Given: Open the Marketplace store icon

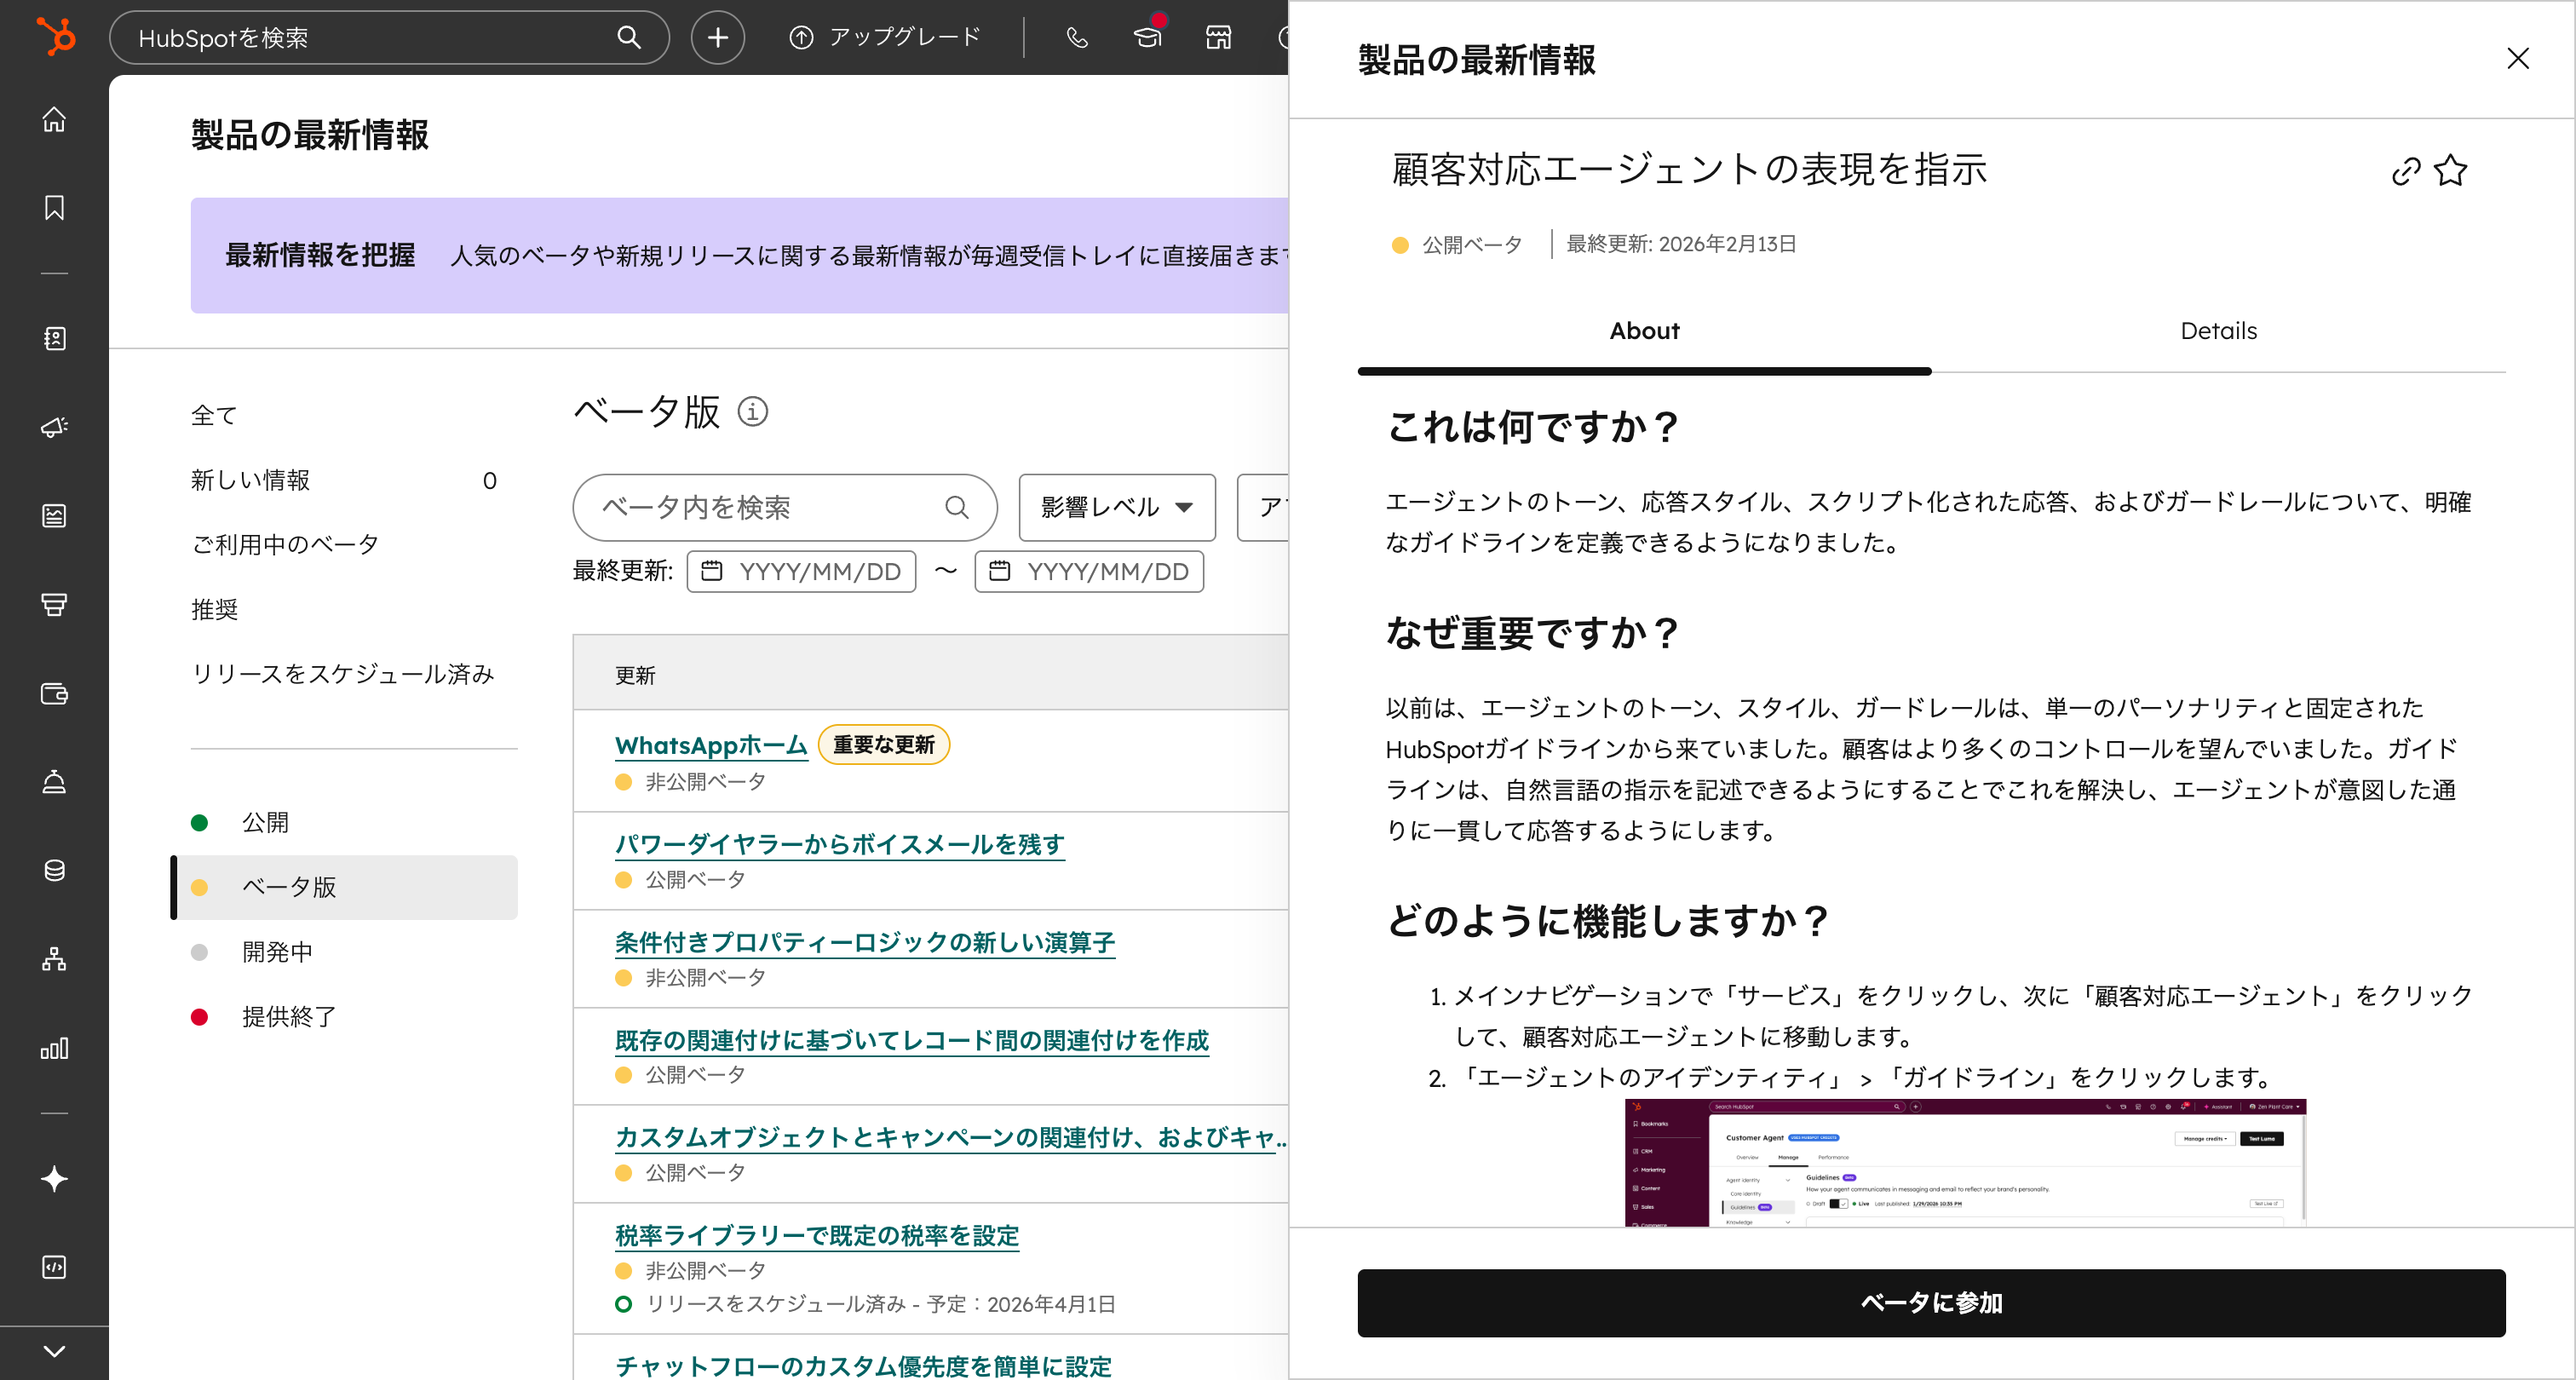Looking at the screenshot, I should pos(1218,37).
